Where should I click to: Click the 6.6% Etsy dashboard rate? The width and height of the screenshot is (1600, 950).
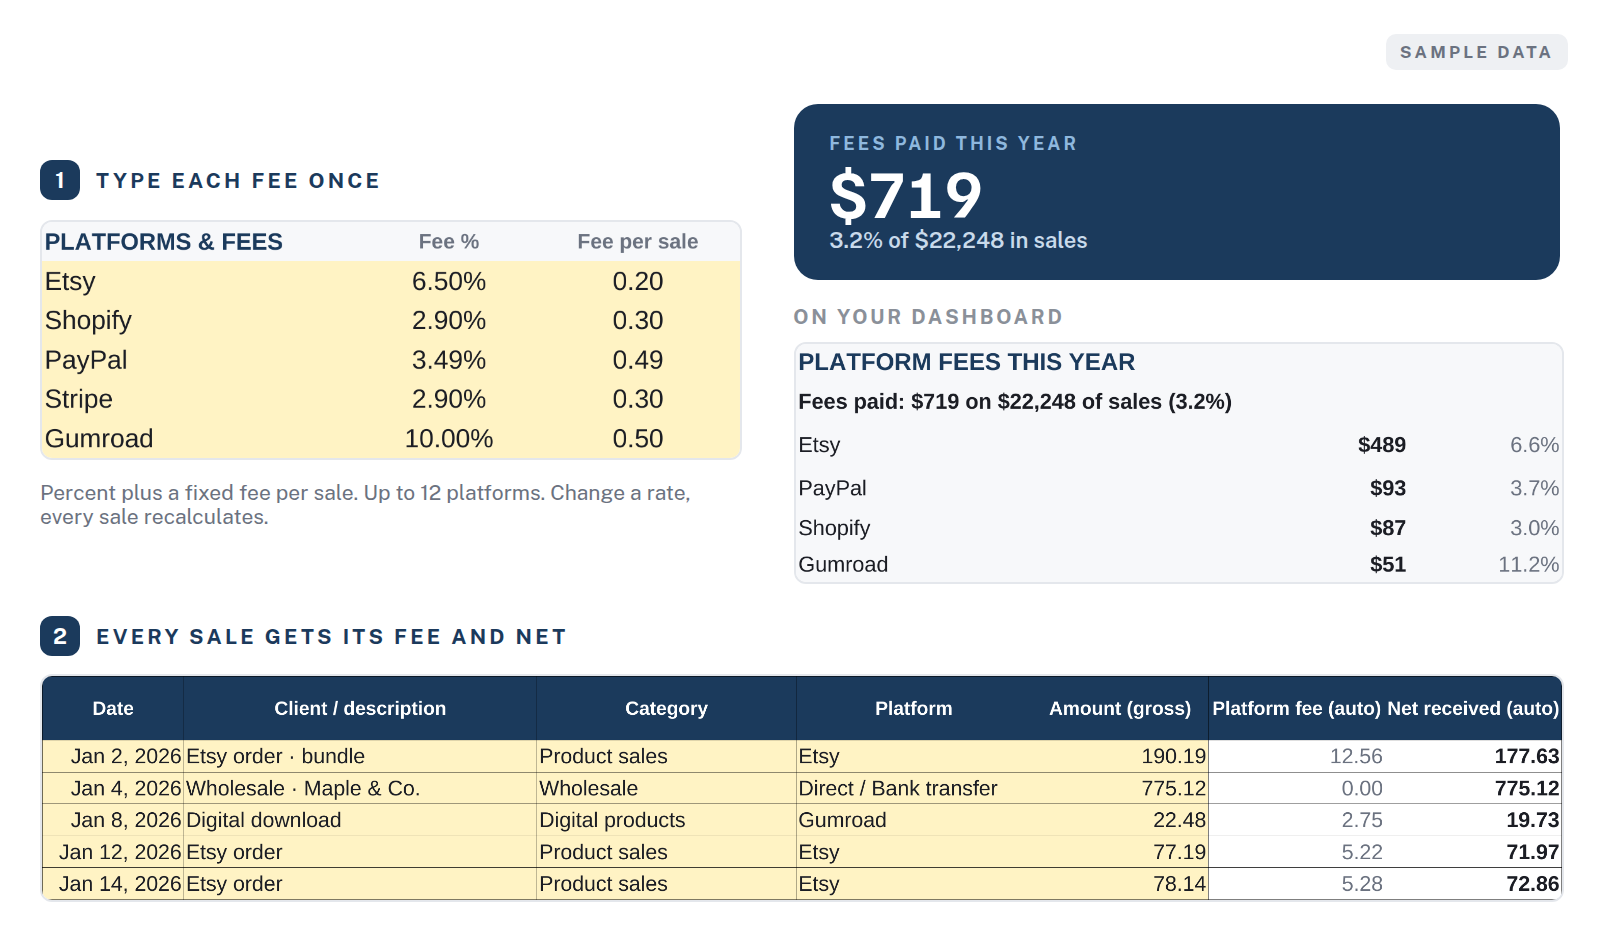1535,445
